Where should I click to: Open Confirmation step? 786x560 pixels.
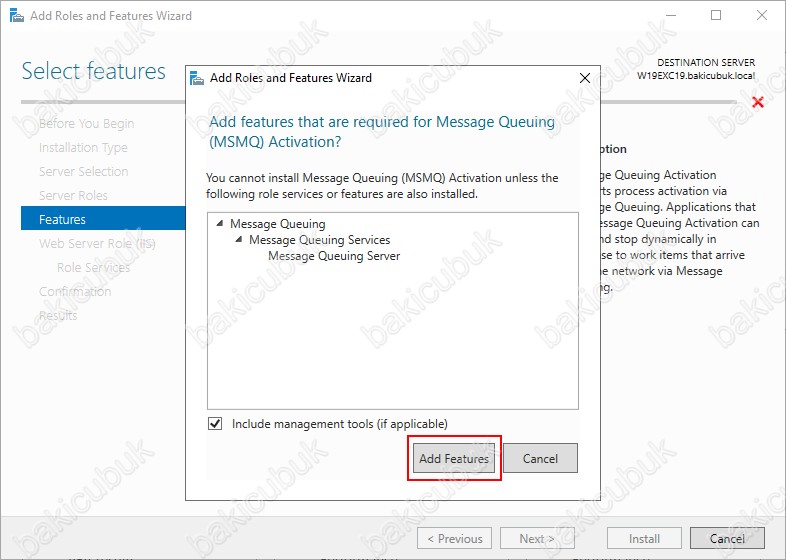coord(75,292)
